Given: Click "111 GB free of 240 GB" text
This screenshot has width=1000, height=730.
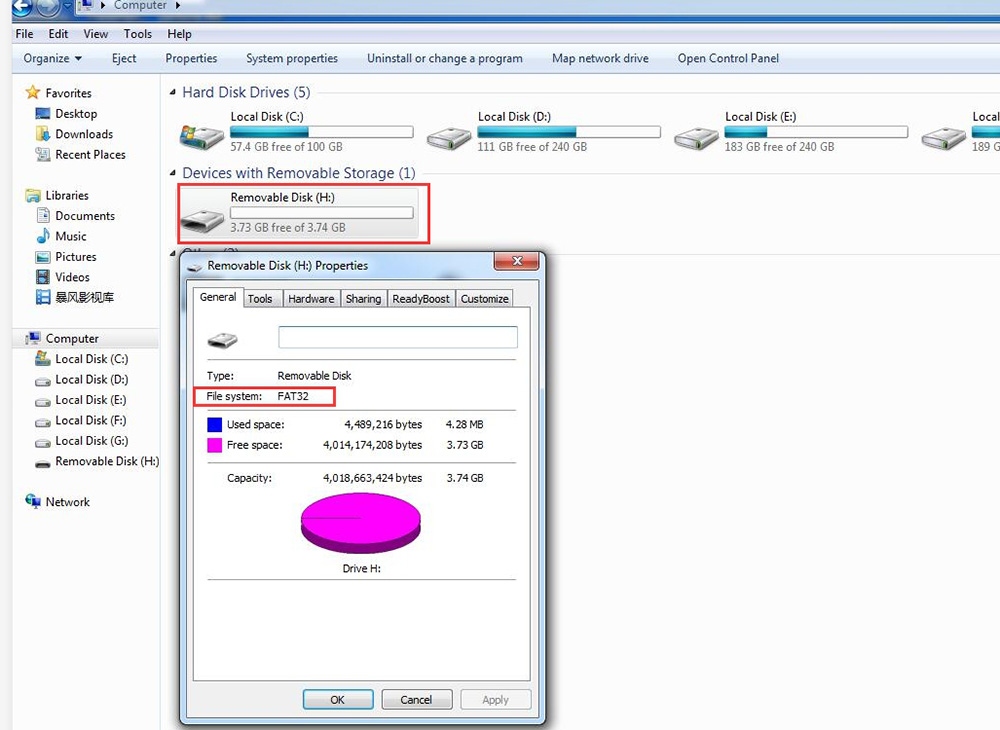Looking at the screenshot, I should 532,147.
